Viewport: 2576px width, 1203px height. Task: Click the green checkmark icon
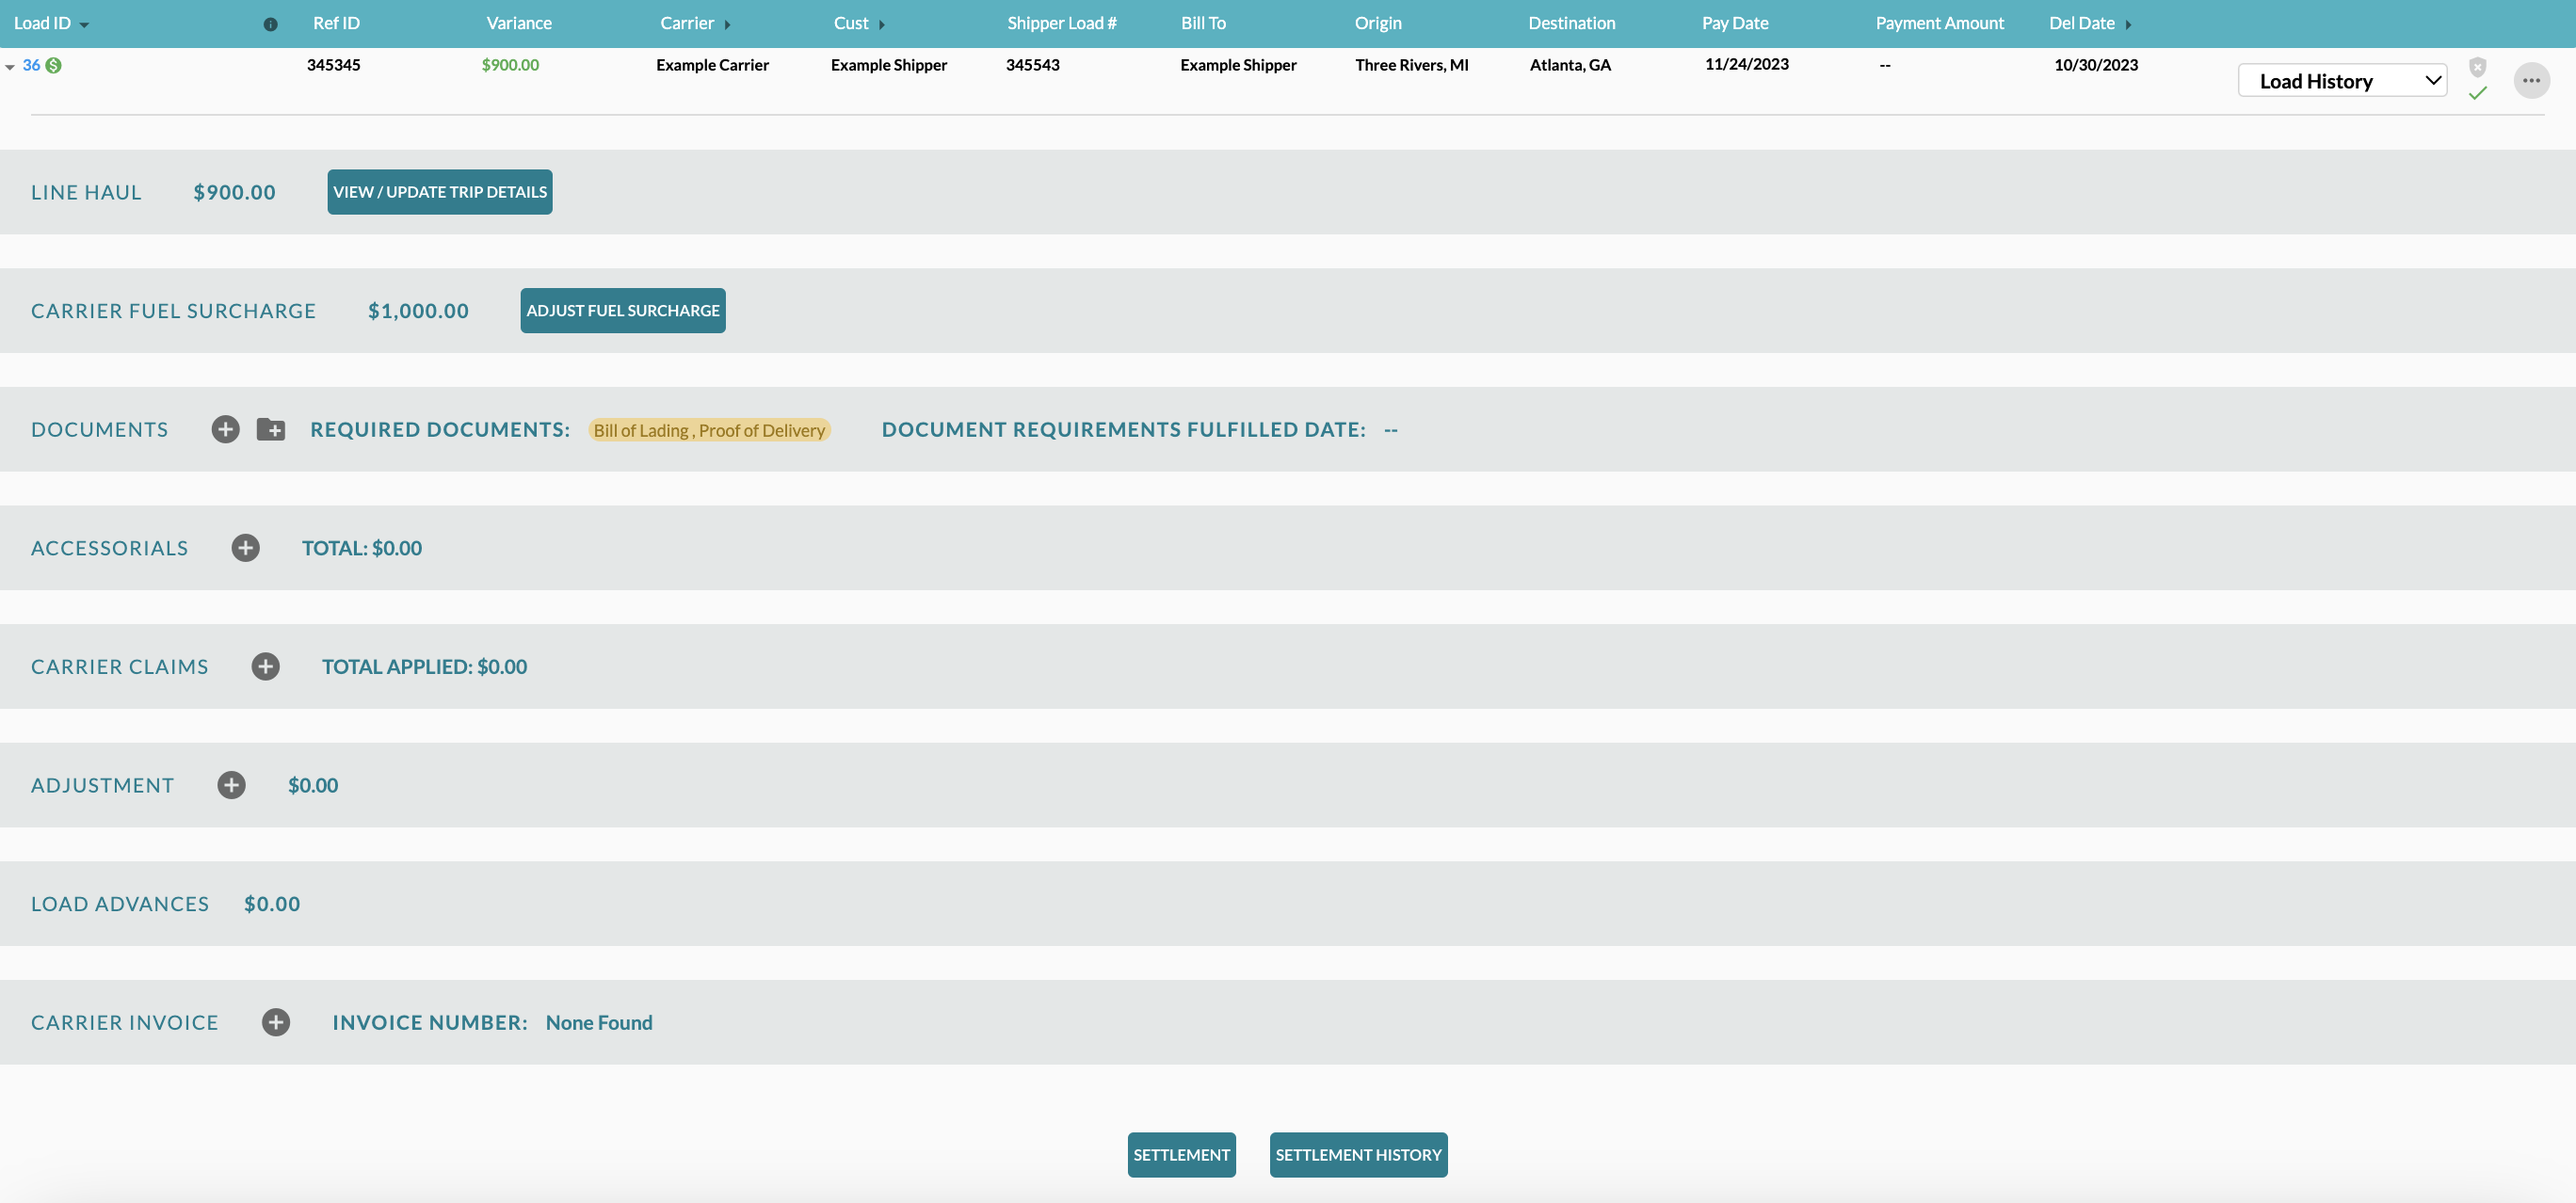(x=2477, y=93)
